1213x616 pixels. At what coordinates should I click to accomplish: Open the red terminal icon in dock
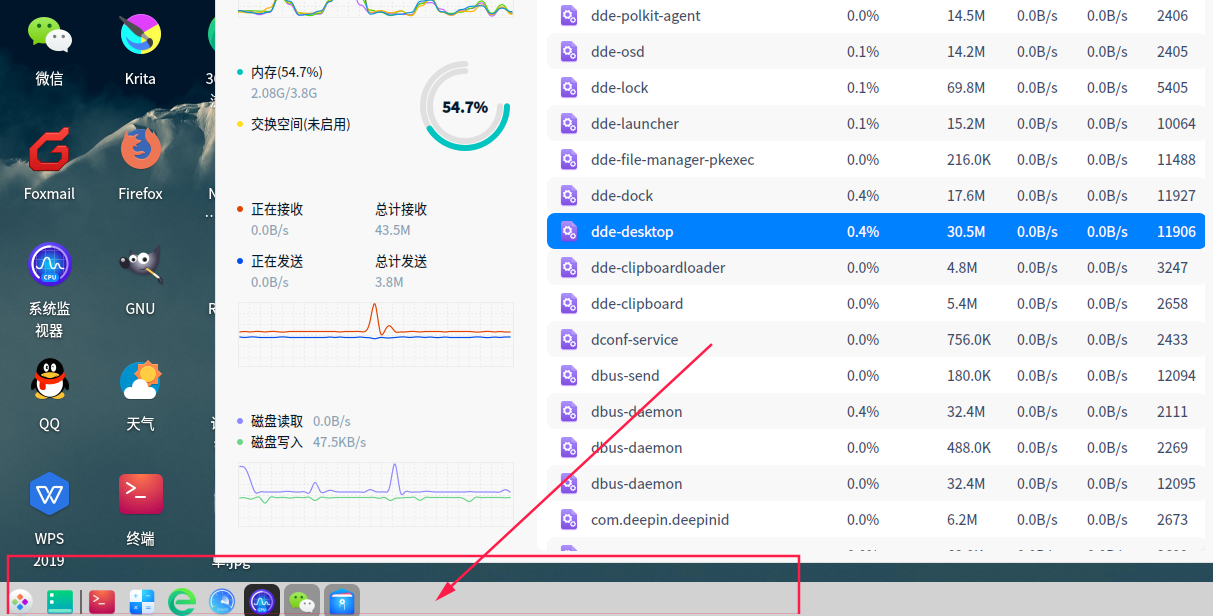[x=101, y=601]
